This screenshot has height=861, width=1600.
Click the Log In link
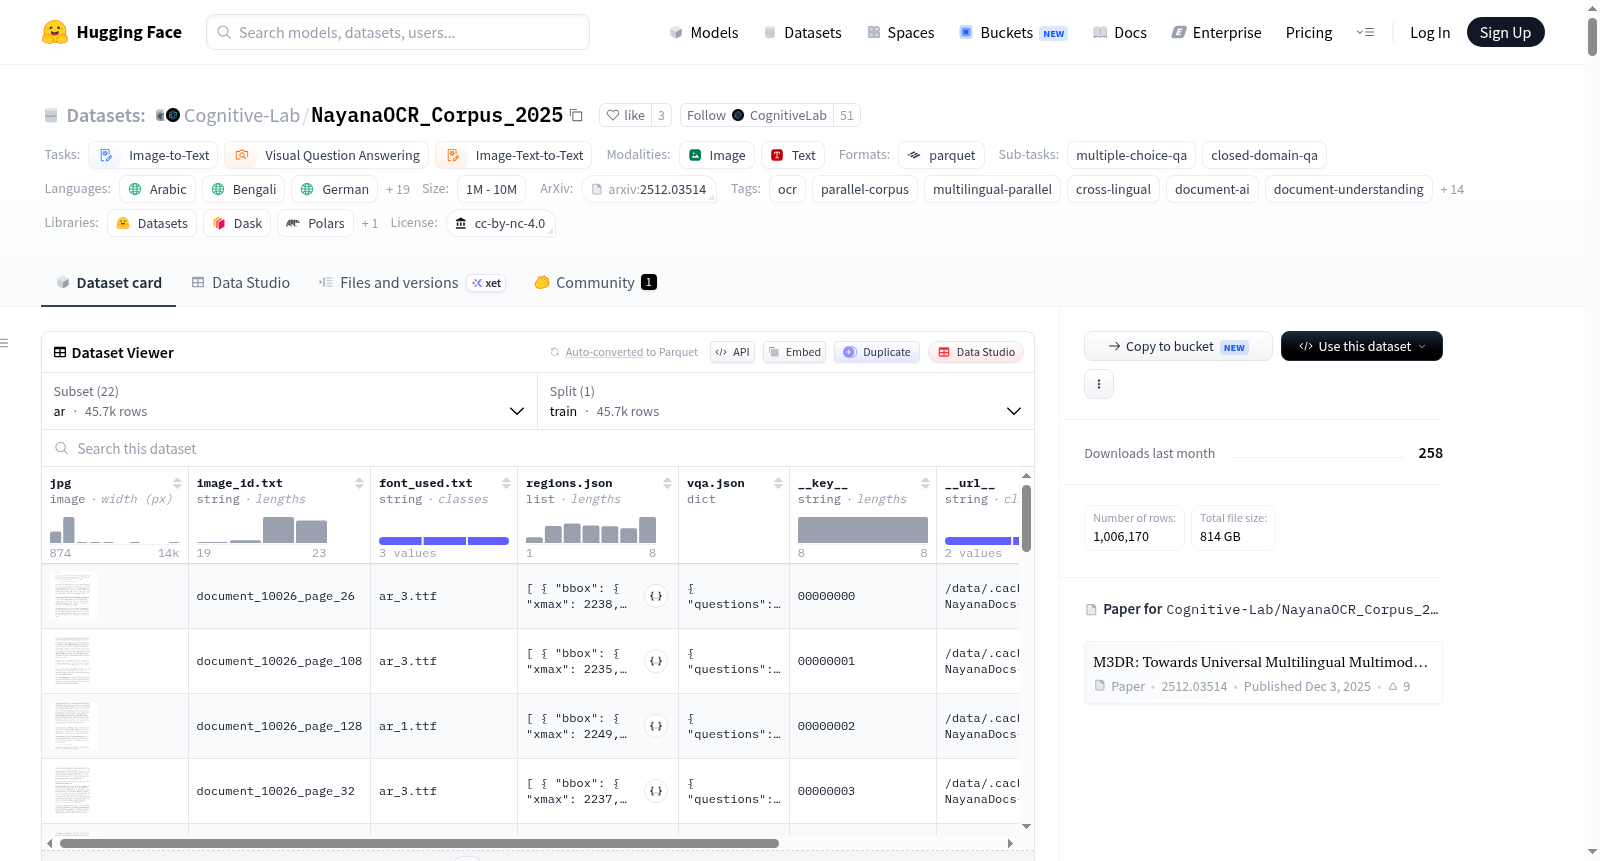tap(1430, 32)
